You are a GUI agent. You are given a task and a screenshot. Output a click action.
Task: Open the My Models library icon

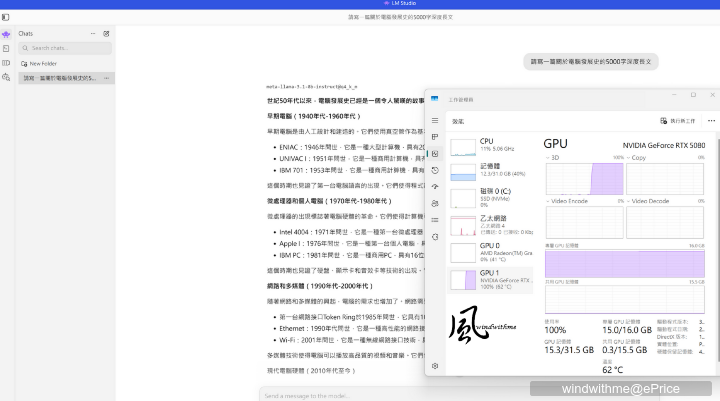[x=6, y=63]
